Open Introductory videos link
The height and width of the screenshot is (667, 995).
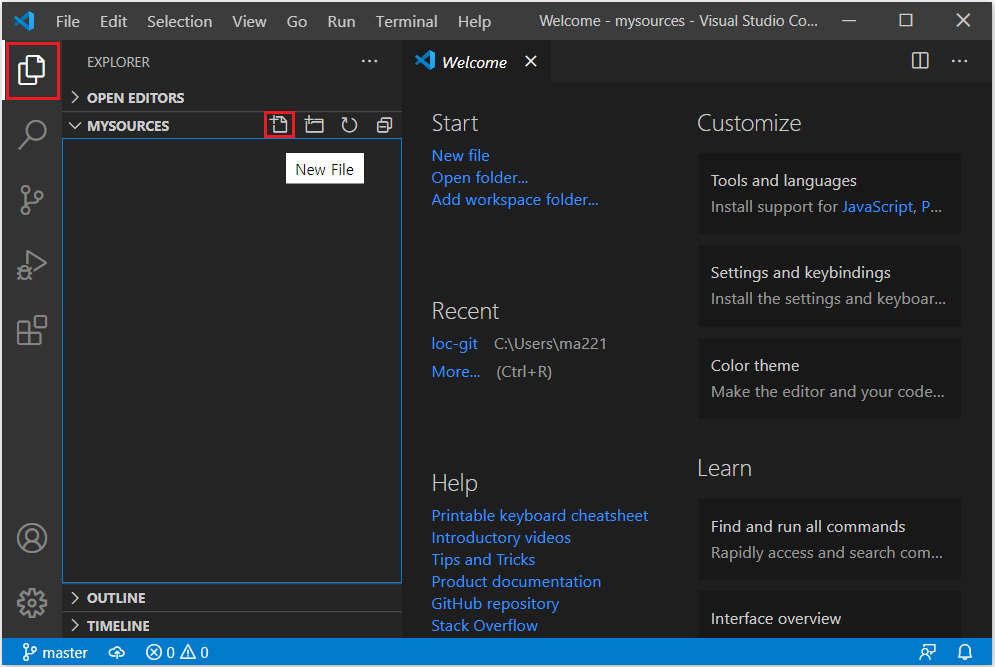click(501, 538)
